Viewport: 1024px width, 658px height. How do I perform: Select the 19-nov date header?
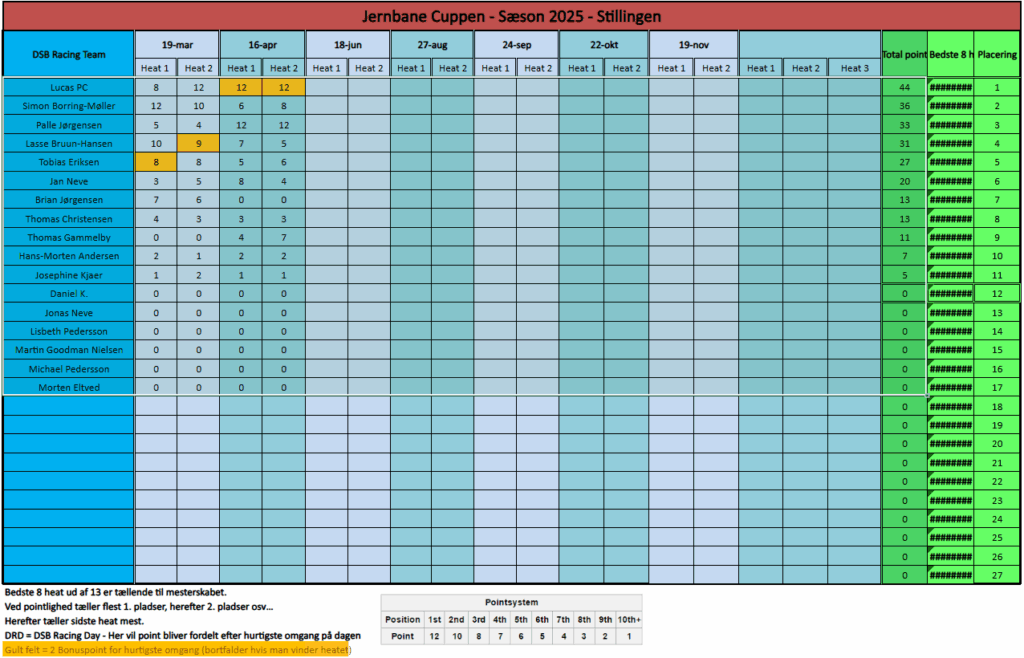tap(693, 45)
